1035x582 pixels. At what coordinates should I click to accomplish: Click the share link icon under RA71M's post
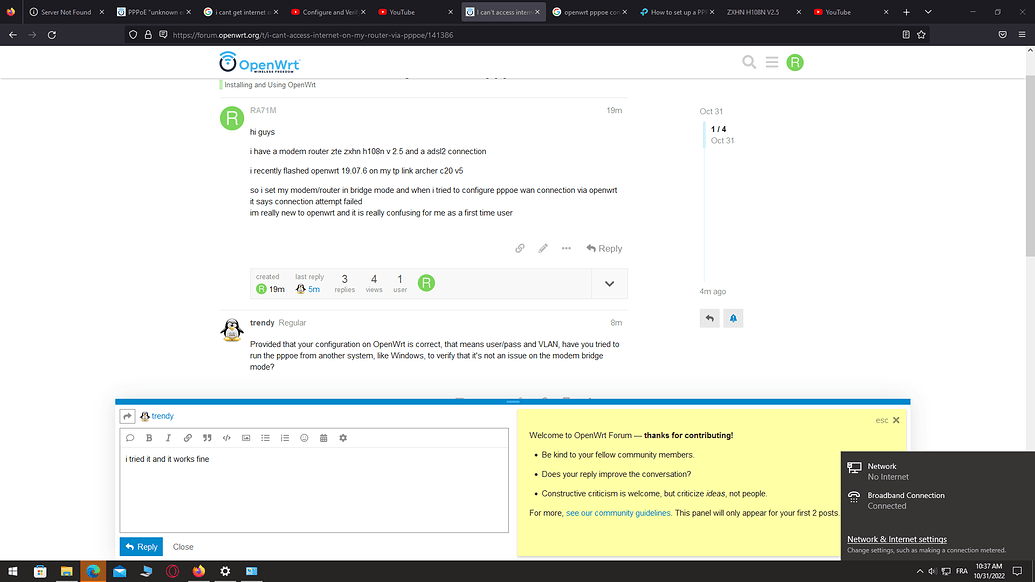(520, 248)
